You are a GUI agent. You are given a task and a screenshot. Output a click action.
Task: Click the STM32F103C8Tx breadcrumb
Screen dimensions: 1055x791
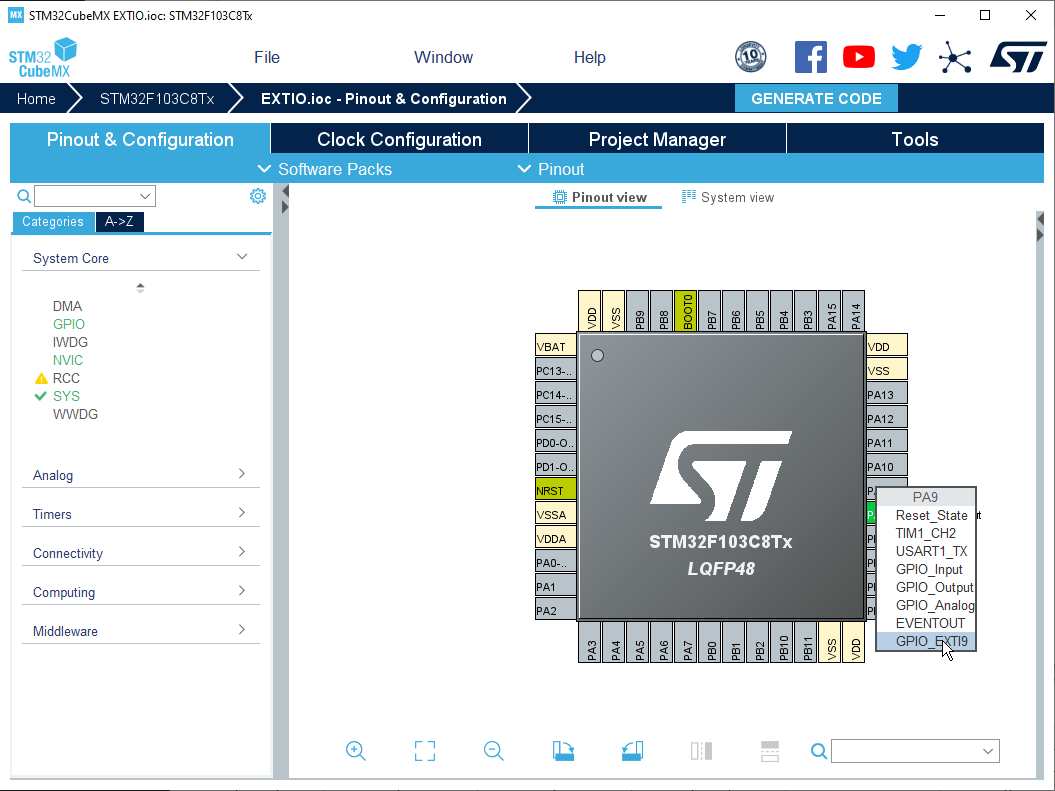(157, 99)
